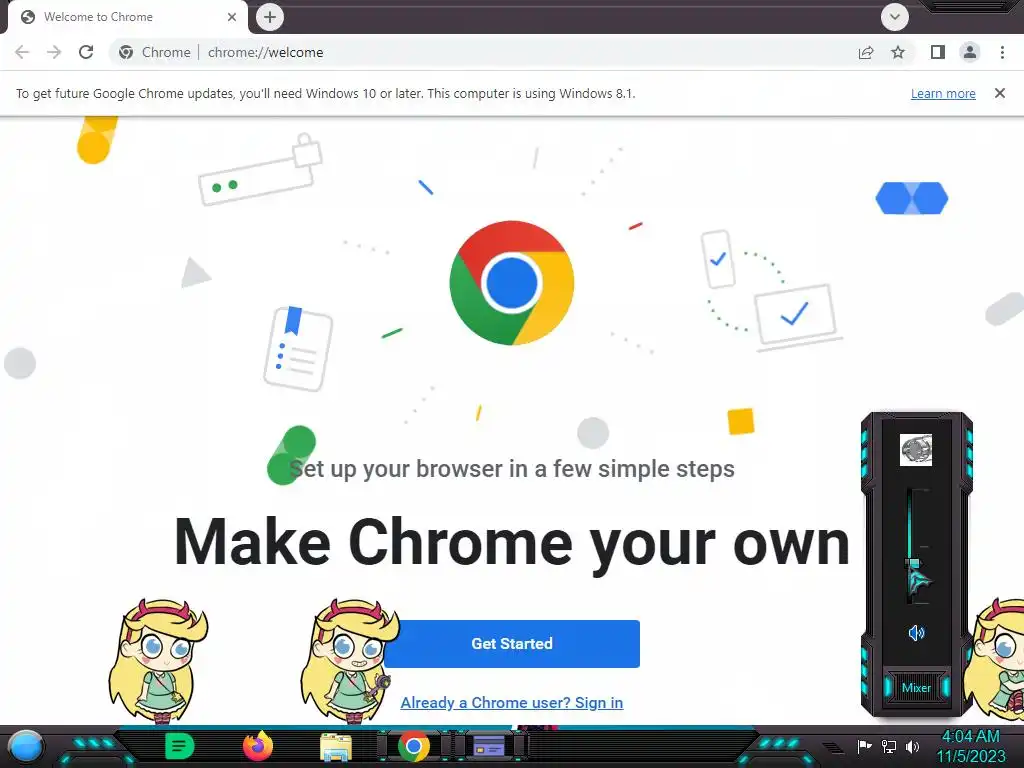The width and height of the screenshot is (1024, 768).
Task: Open Chrome's three-dot menu
Action: point(1002,52)
